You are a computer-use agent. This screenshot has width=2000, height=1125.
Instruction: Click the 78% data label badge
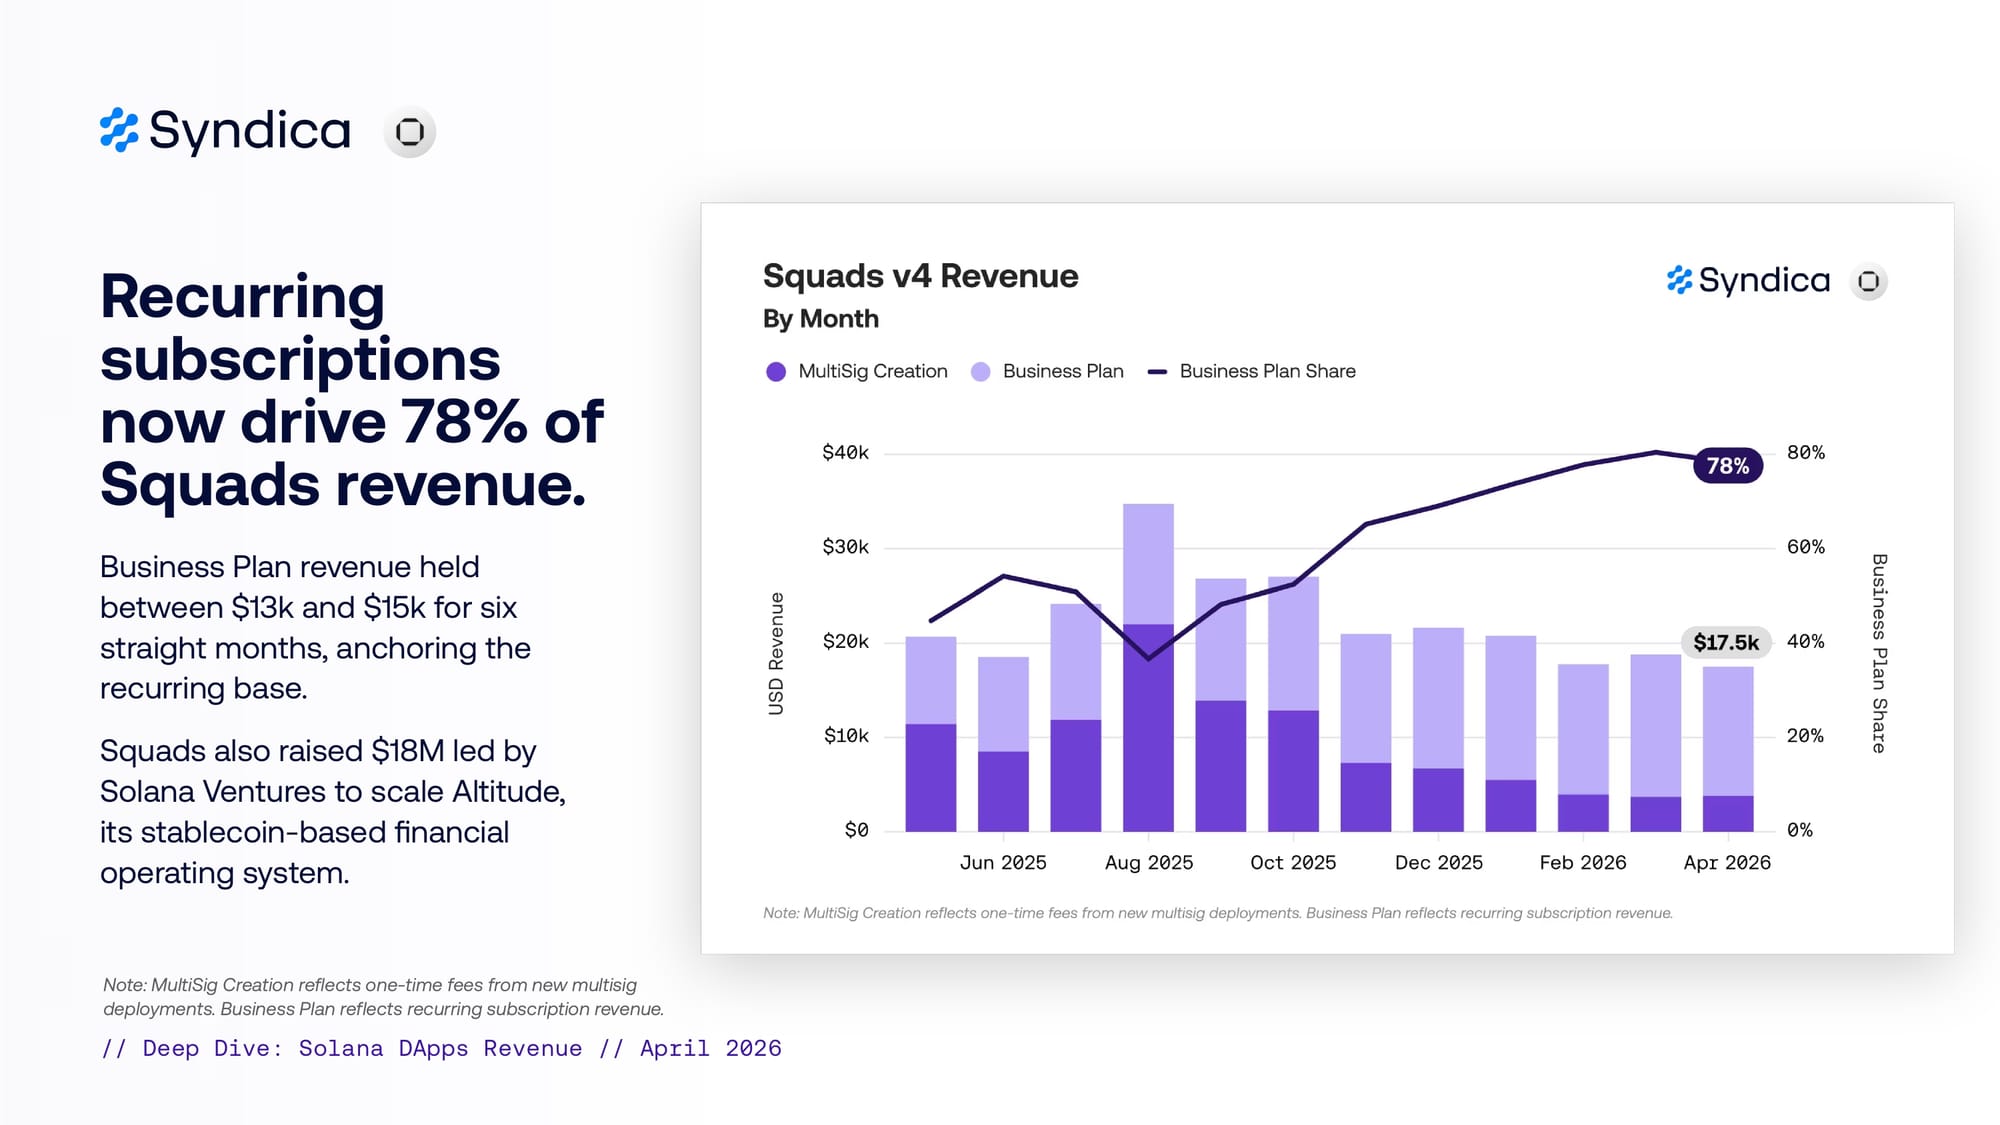coord(1728,466)
